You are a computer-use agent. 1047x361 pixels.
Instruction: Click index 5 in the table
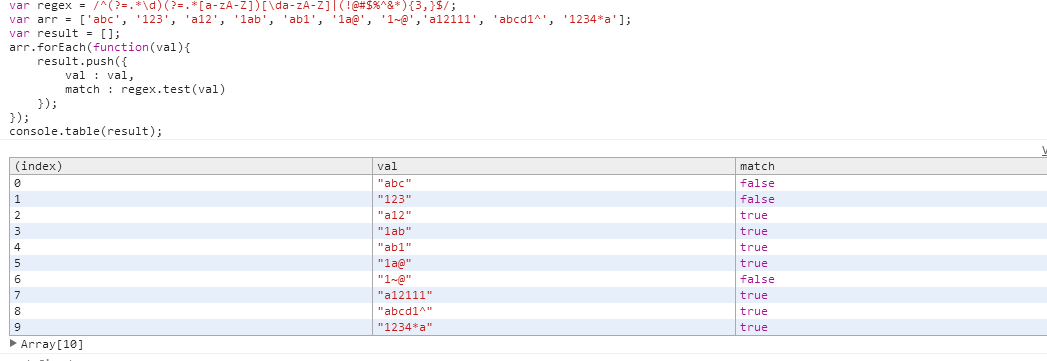(191, 263)
